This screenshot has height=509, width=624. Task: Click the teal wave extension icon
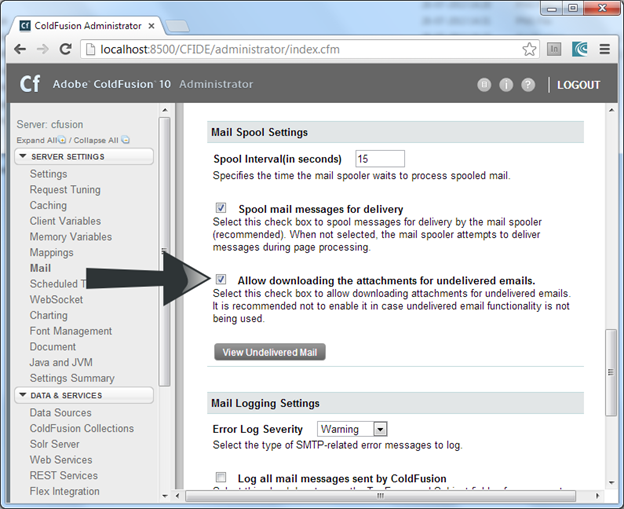click(580, 49)
